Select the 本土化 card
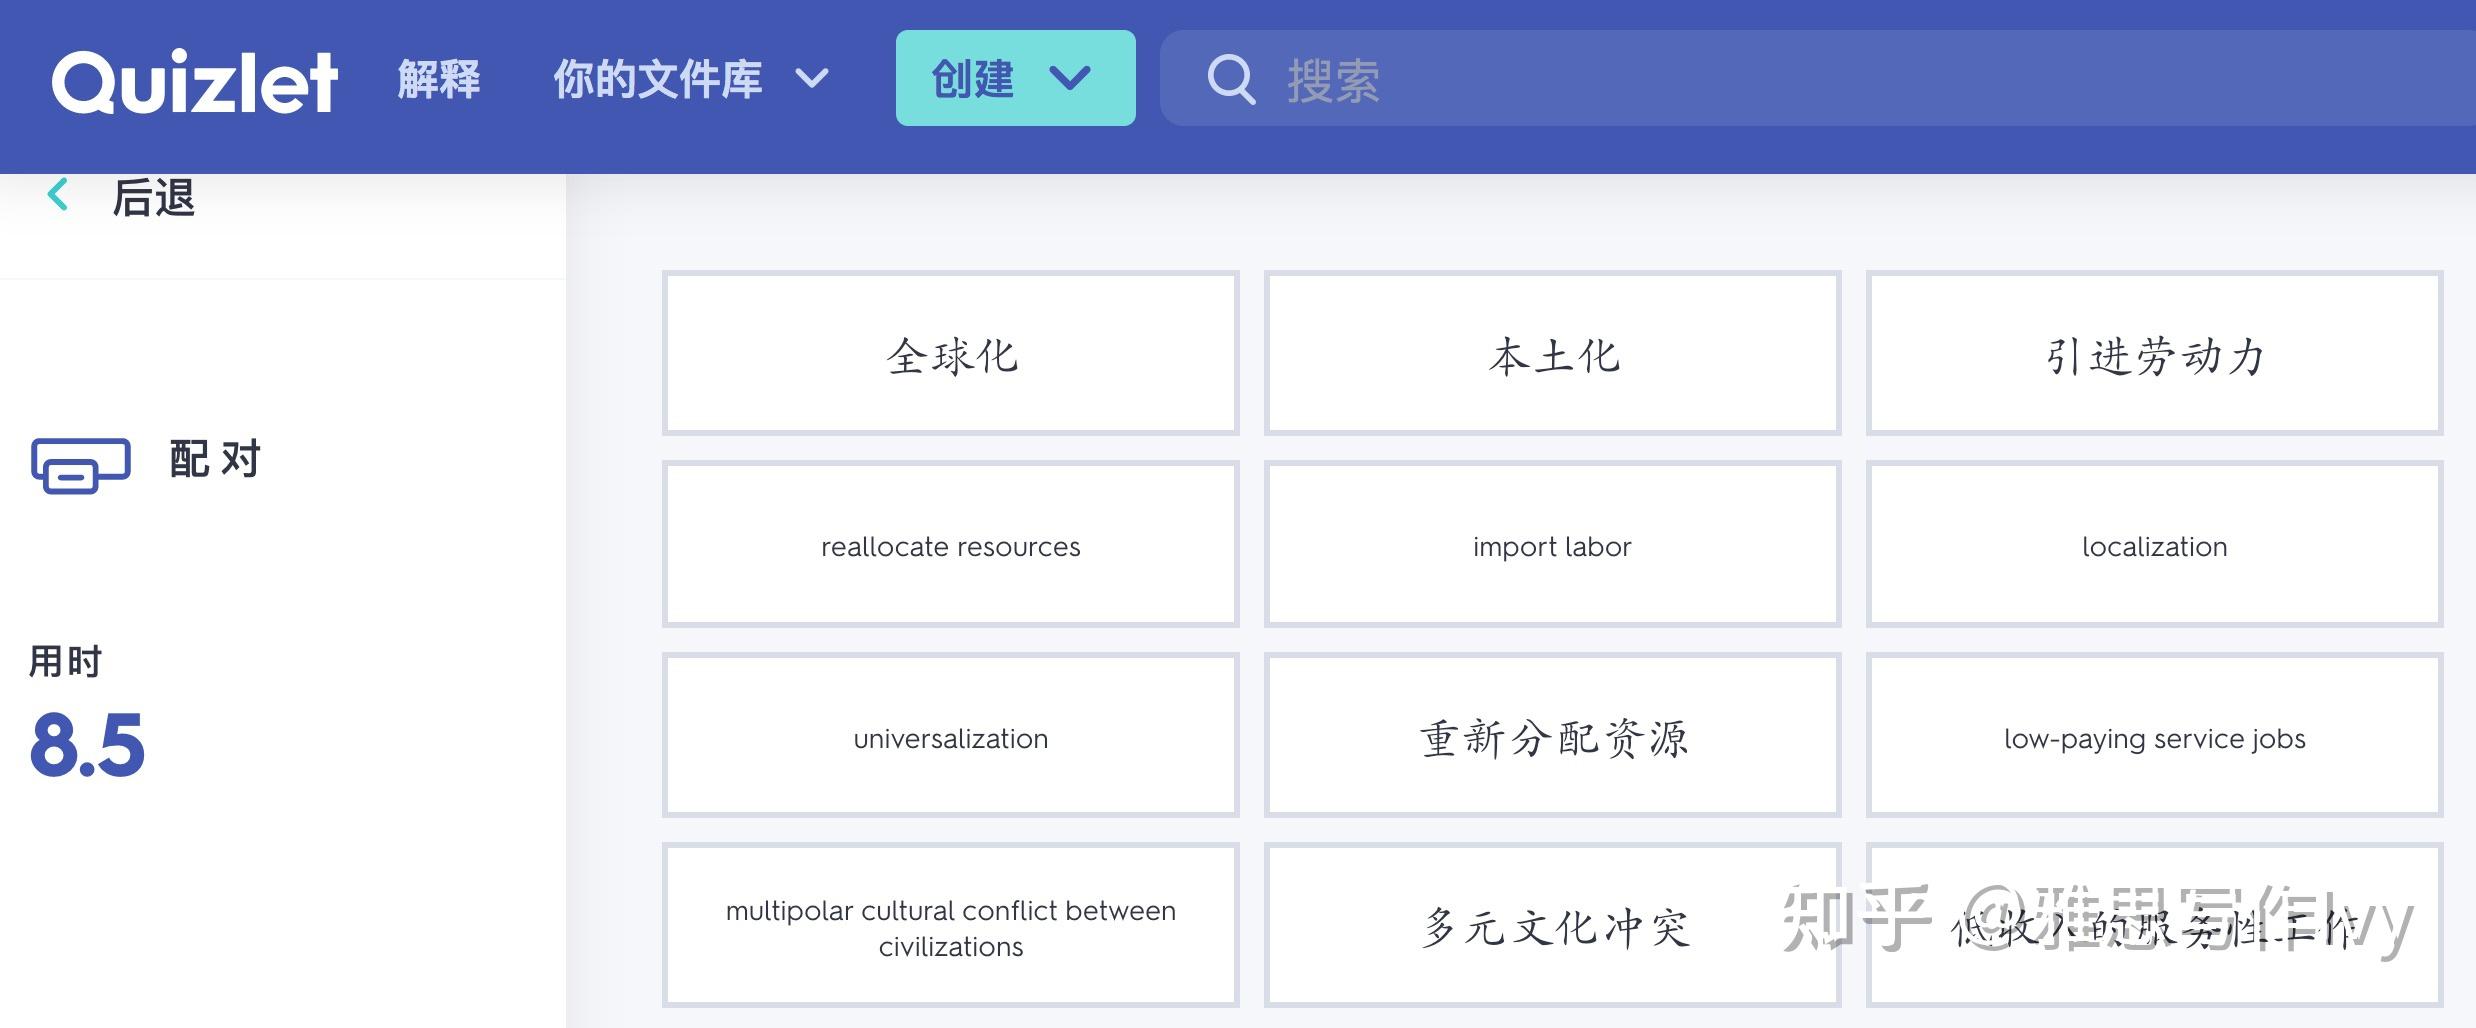This screenshot has height=1028, width=2476. click(1552, 354)
